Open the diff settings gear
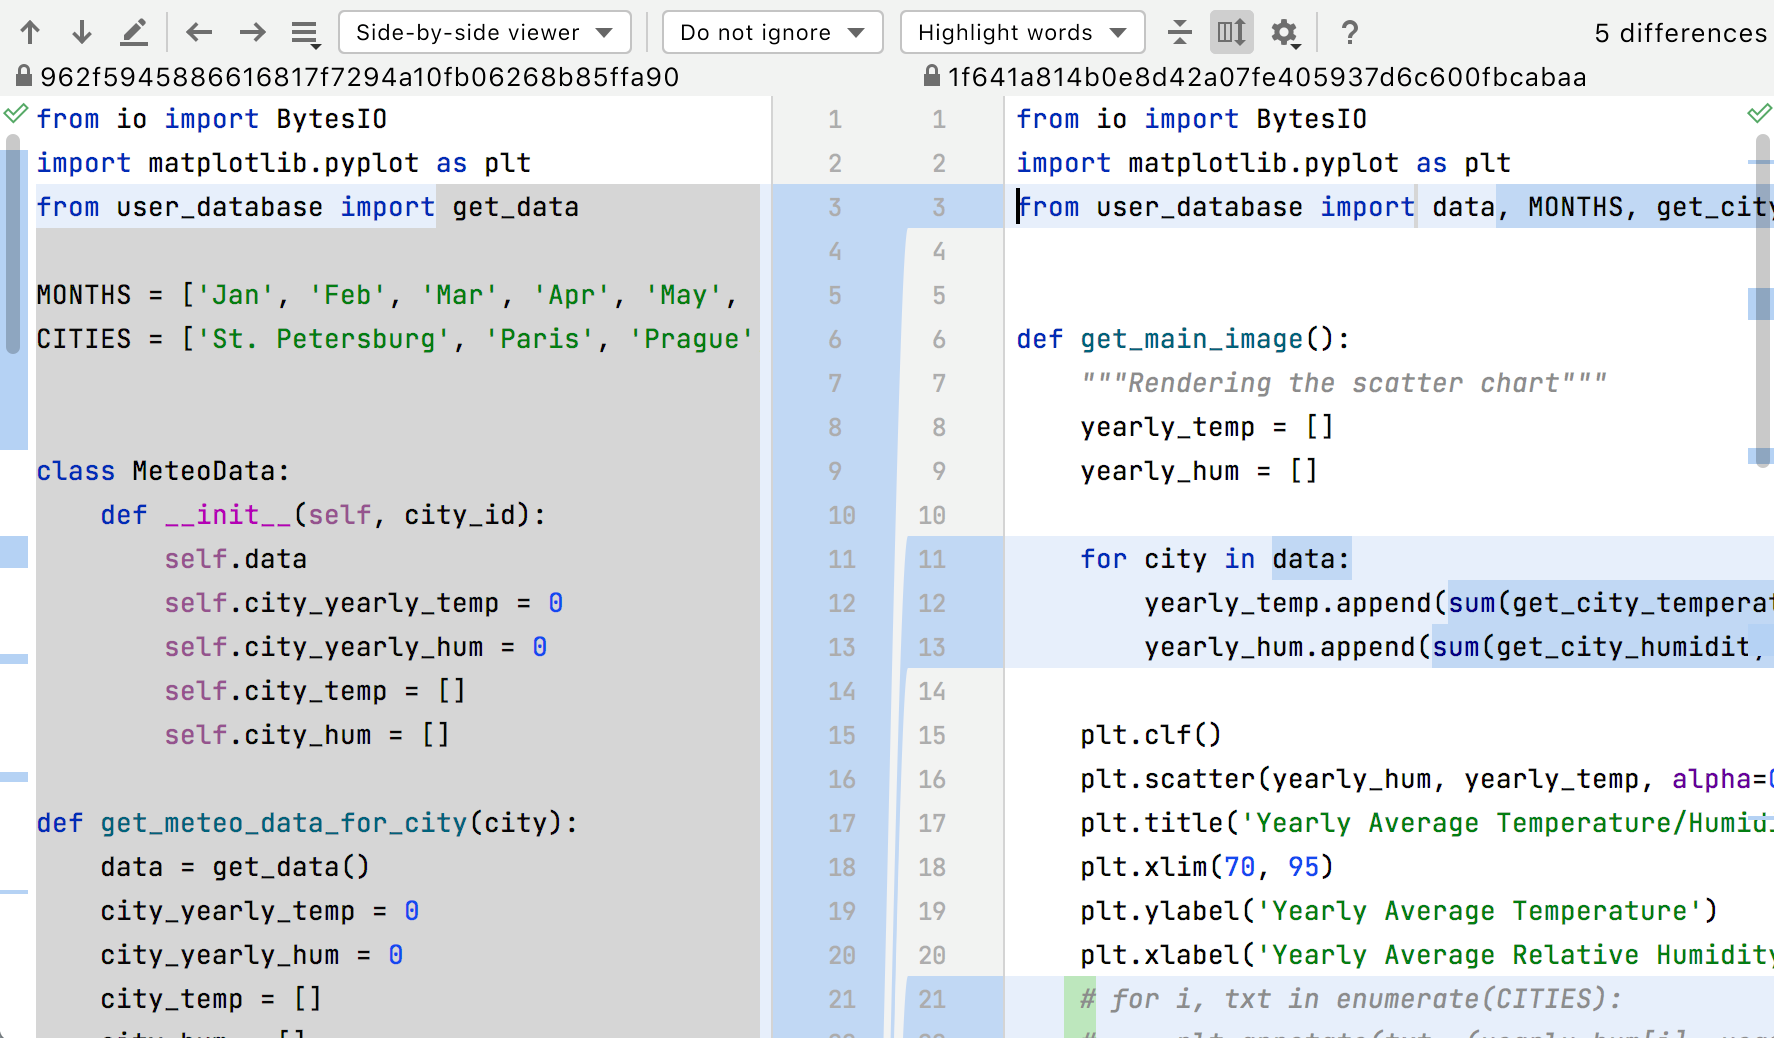The height and width of the screenshot is (1038, 1774). [x=1285, y=32]
